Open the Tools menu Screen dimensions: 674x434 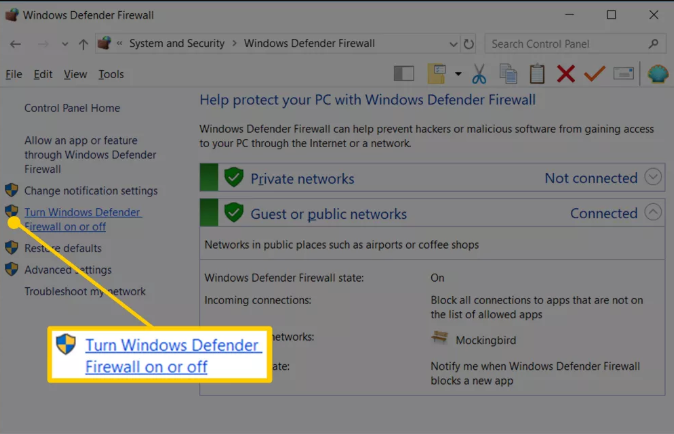tap(111, 74)
